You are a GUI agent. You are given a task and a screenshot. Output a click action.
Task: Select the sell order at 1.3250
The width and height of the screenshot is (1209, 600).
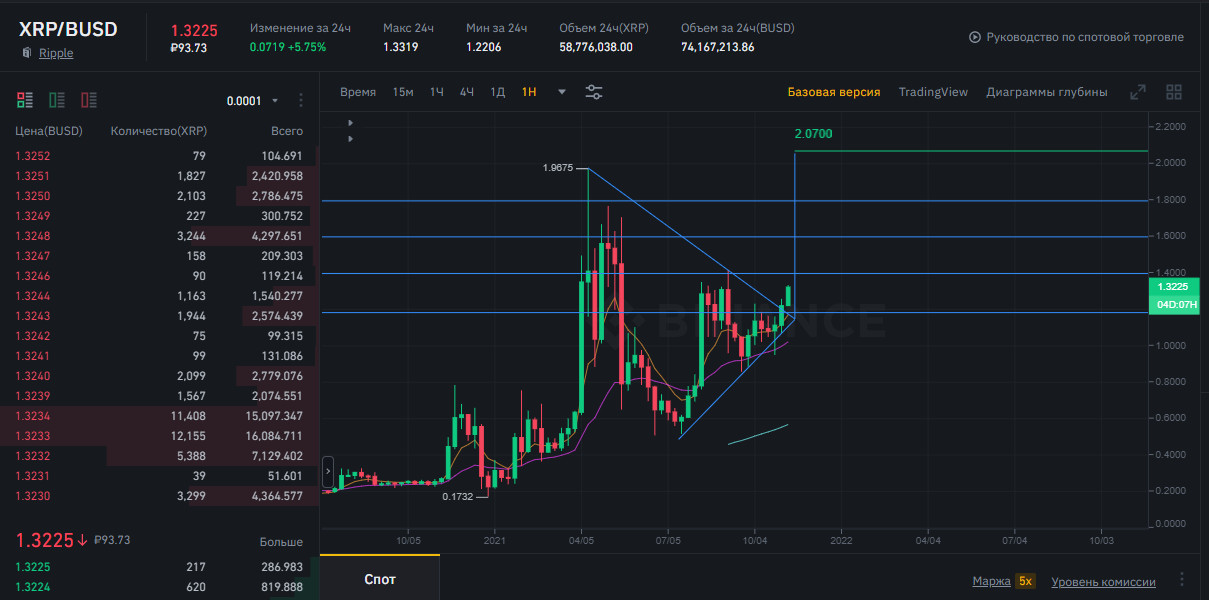(x=159, y=196)
